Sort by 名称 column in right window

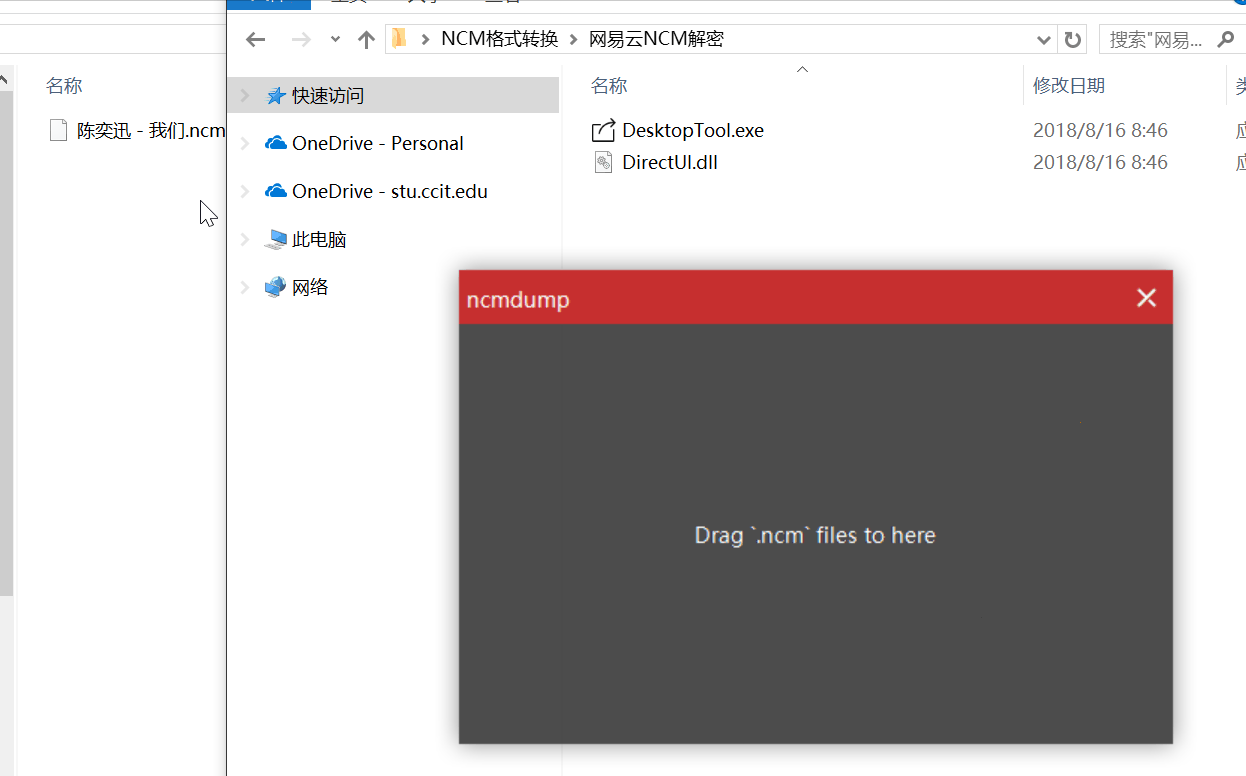(609, 86)
